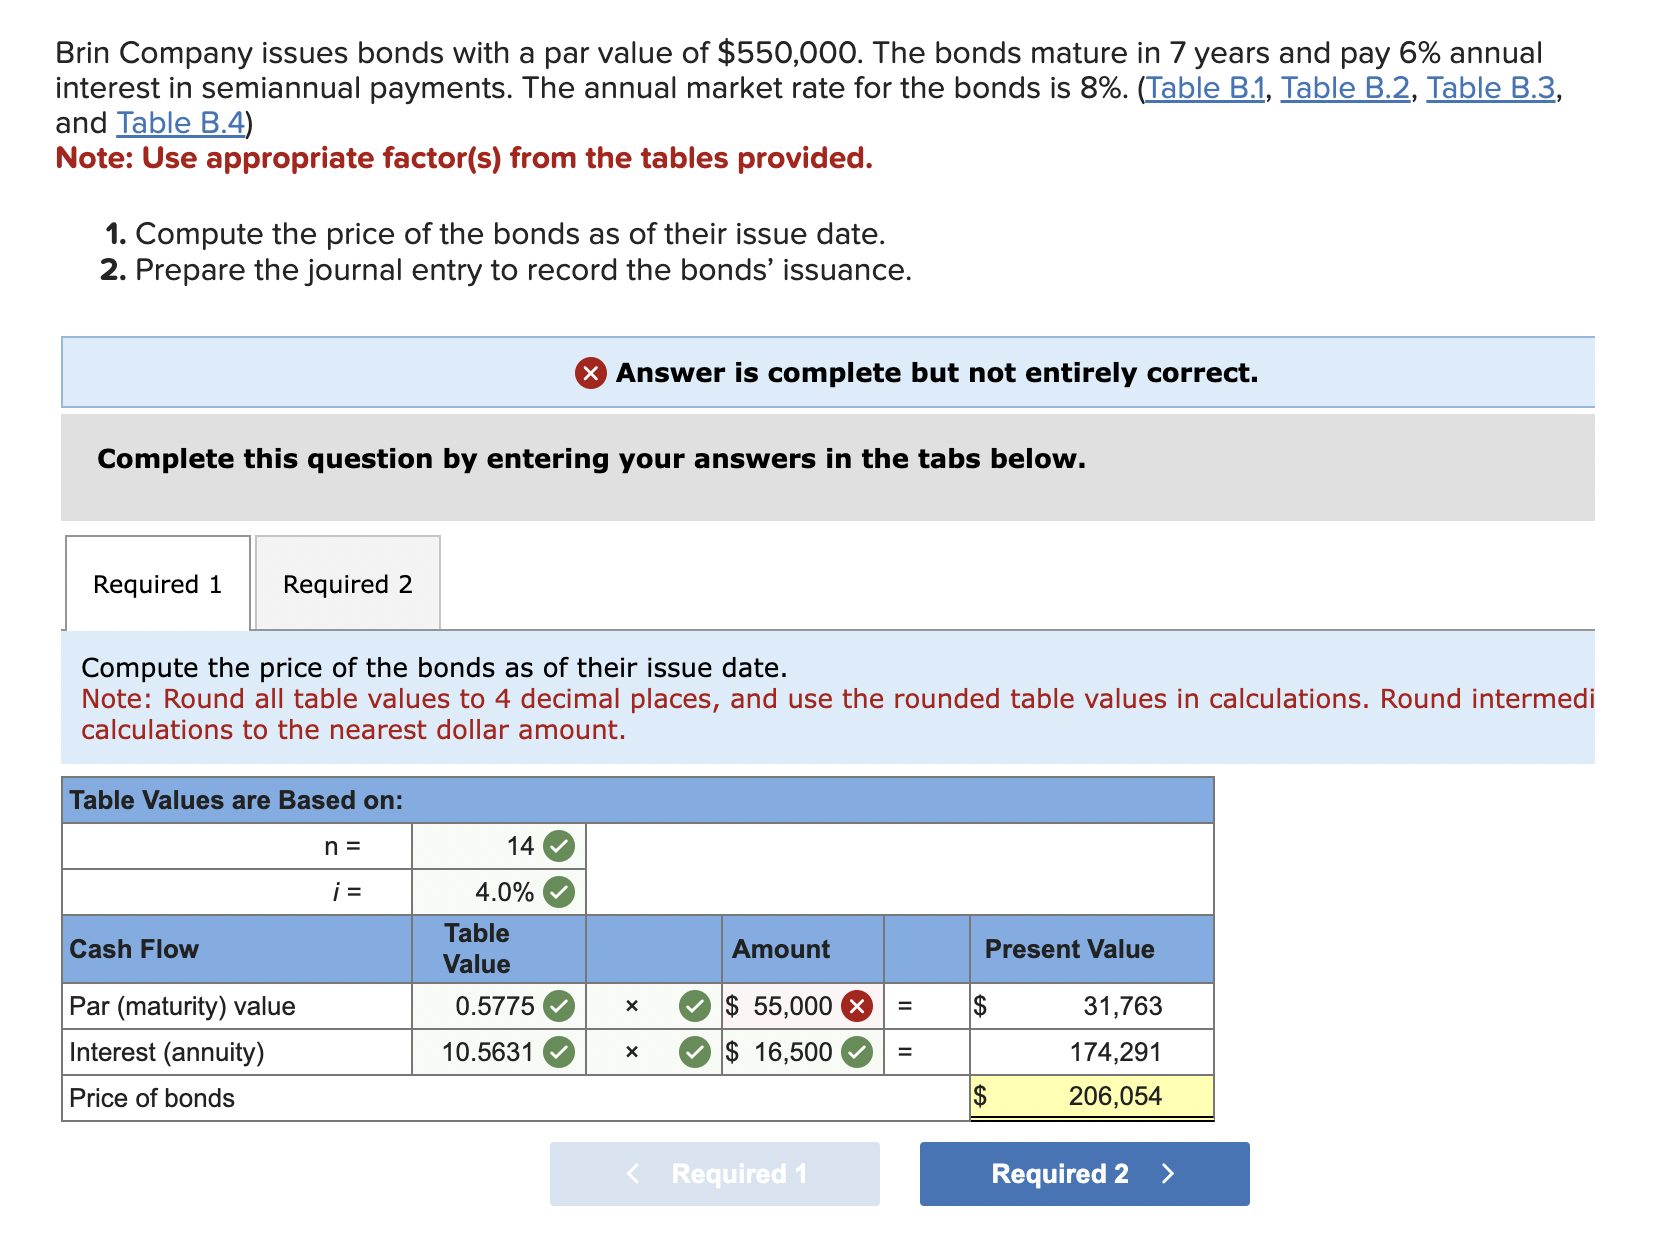The width and height of the screenshot is (1661, 1243).
Task: Click the amount field showing 55,000
Action: click(x=802, y=1006)
